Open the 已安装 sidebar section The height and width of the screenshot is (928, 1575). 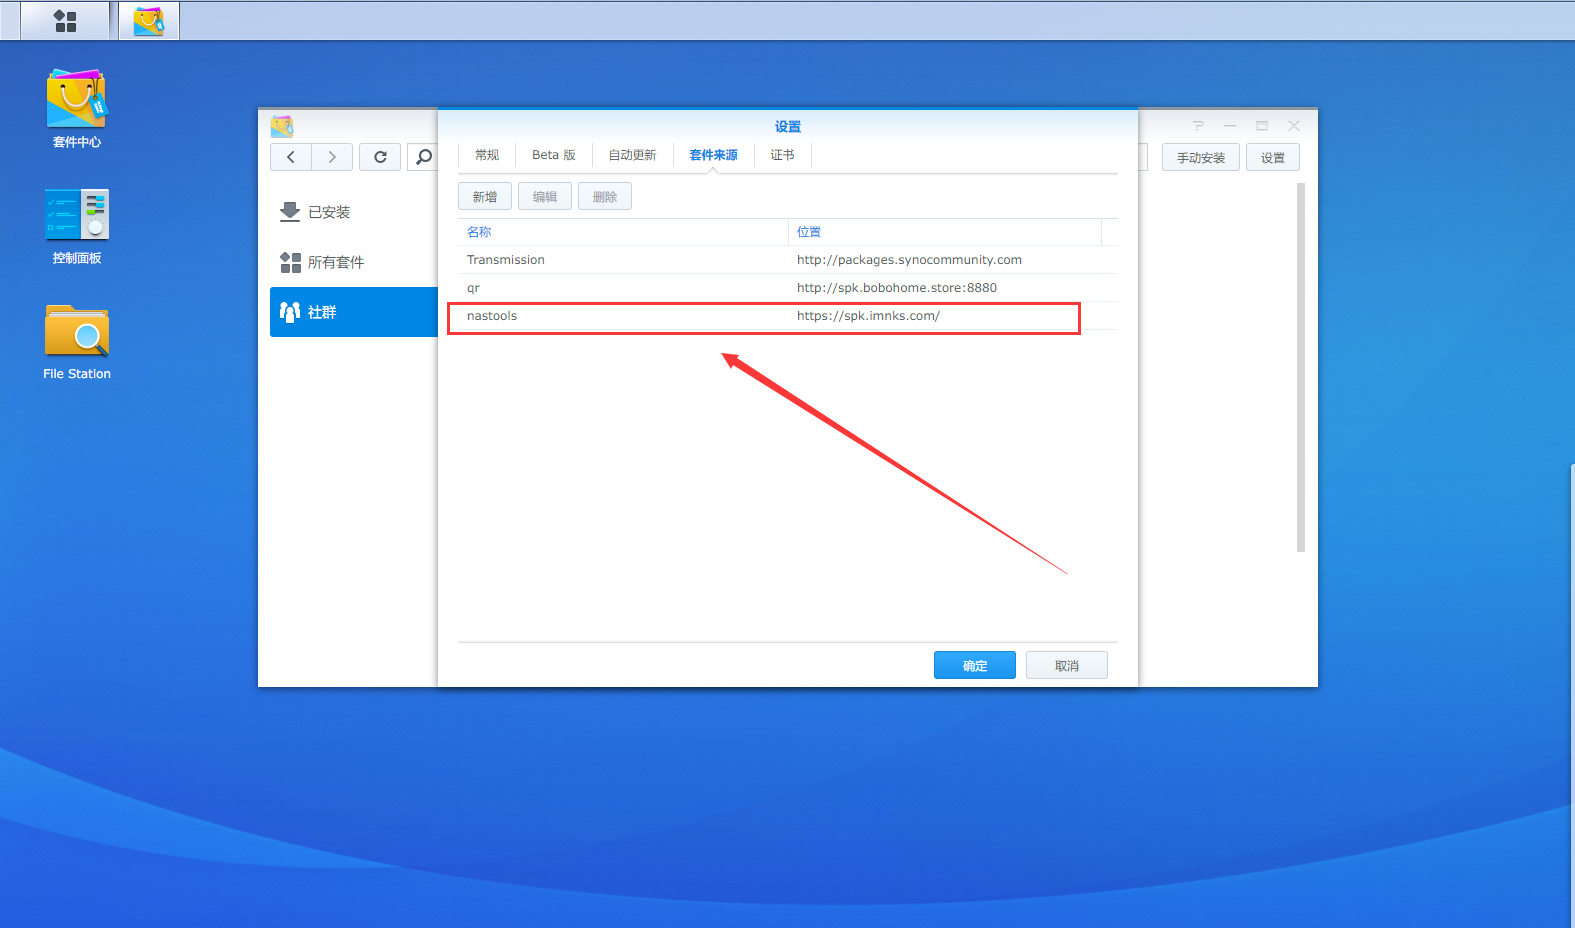point(329,212)
